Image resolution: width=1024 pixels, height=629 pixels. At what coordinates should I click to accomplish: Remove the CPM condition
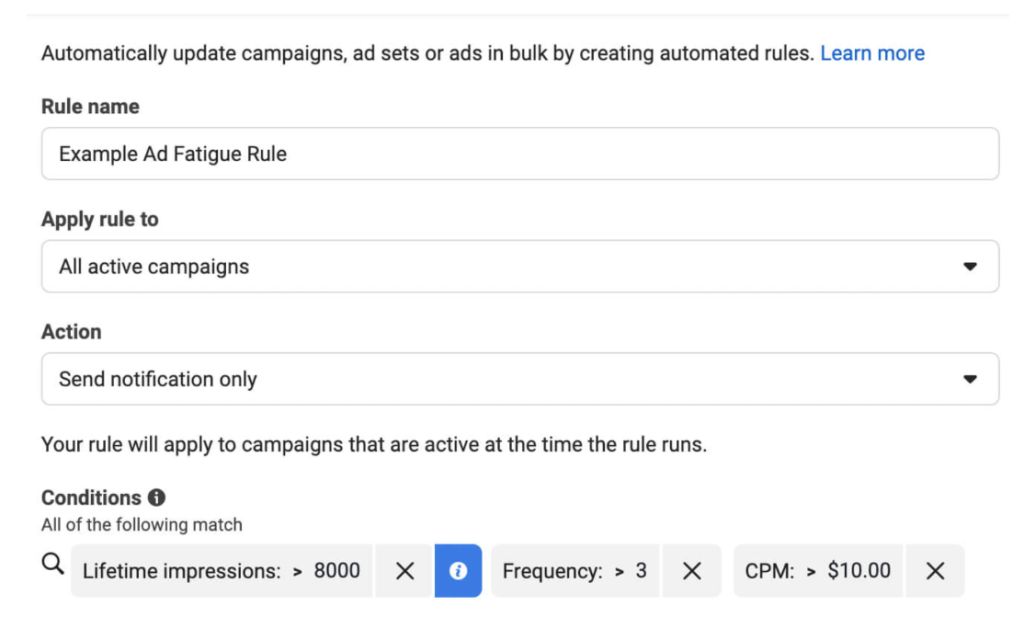click(935, 571)
